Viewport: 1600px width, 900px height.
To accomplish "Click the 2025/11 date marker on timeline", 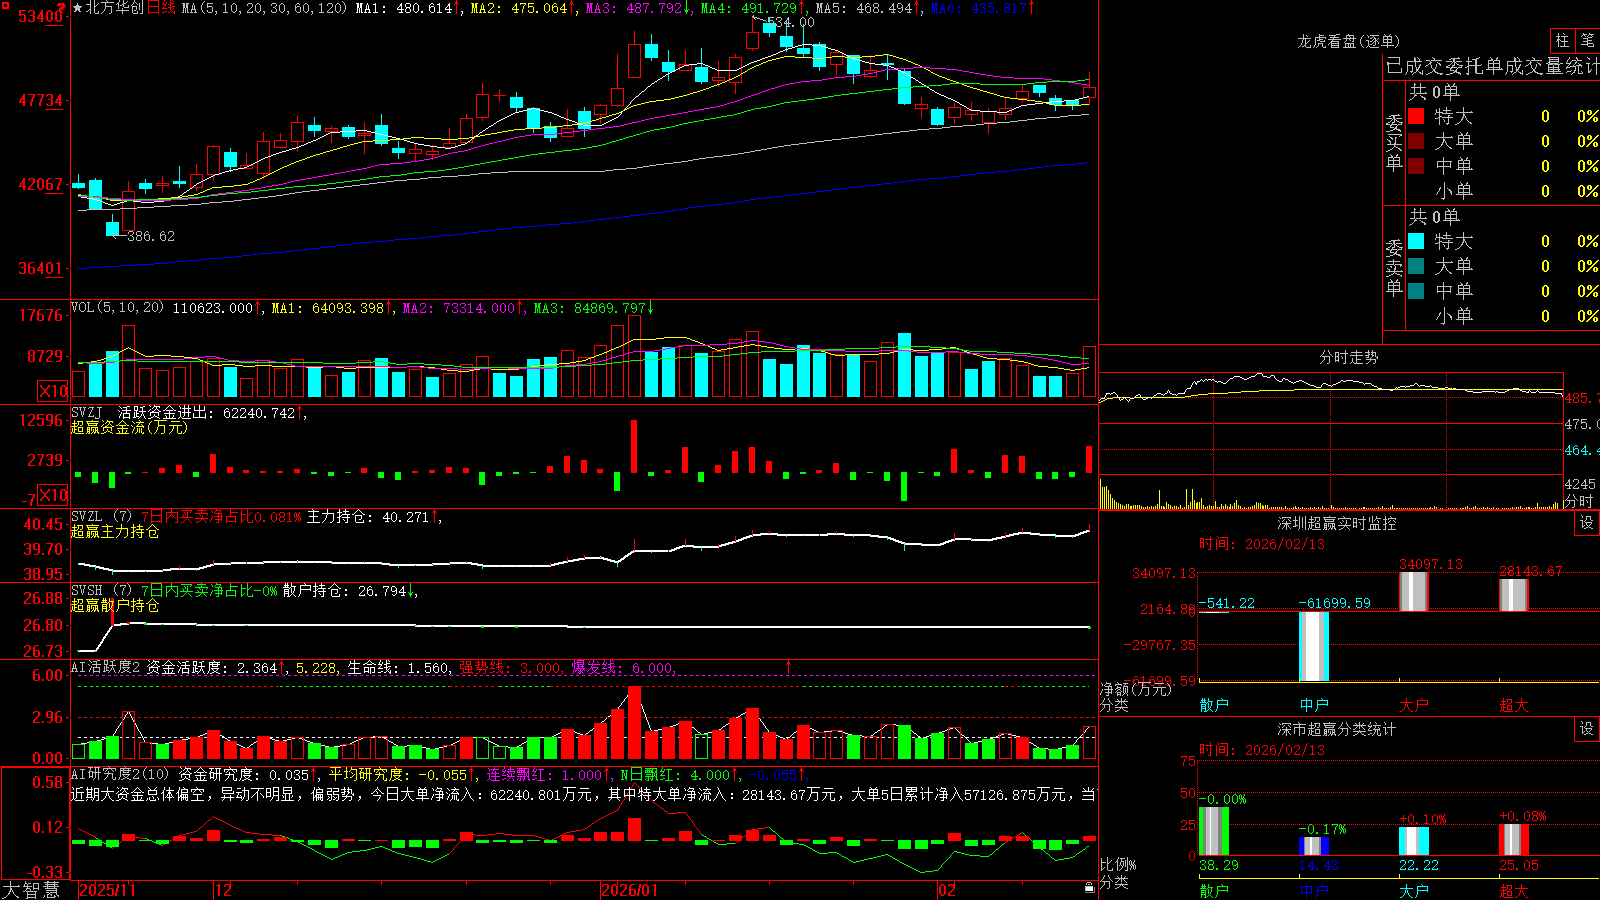I will (107, 890).
